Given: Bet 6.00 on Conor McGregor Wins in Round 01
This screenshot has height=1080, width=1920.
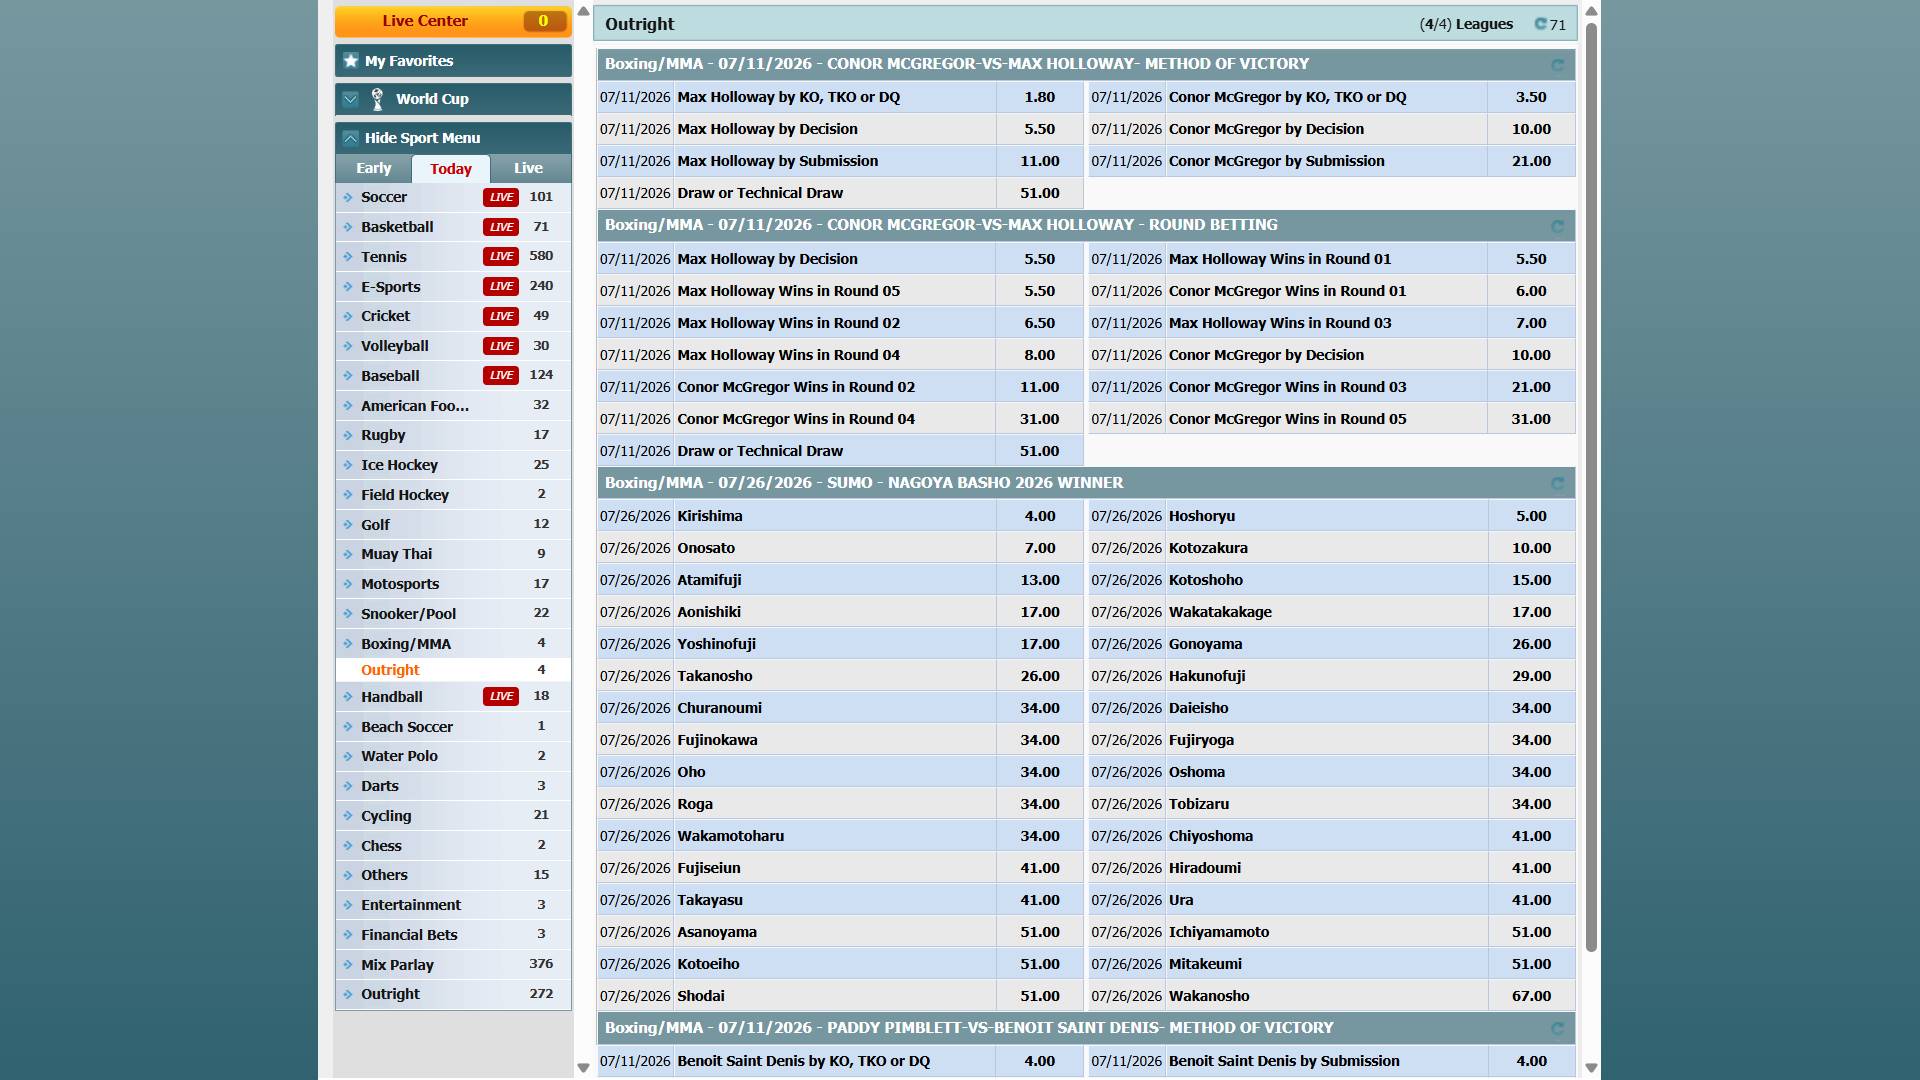Looking at the screenshot, I should 1531,291.
